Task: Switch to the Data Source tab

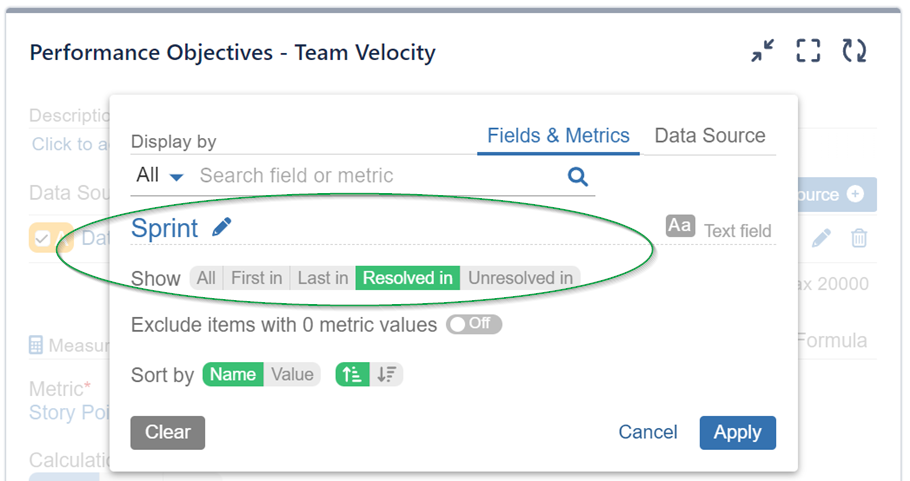Action: pos(709,136)
